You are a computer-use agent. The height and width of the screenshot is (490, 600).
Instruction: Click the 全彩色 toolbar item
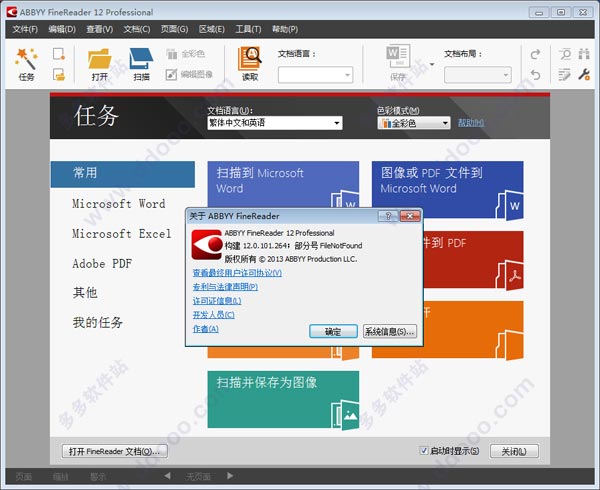pyautogui.click(x=186, y=54)
